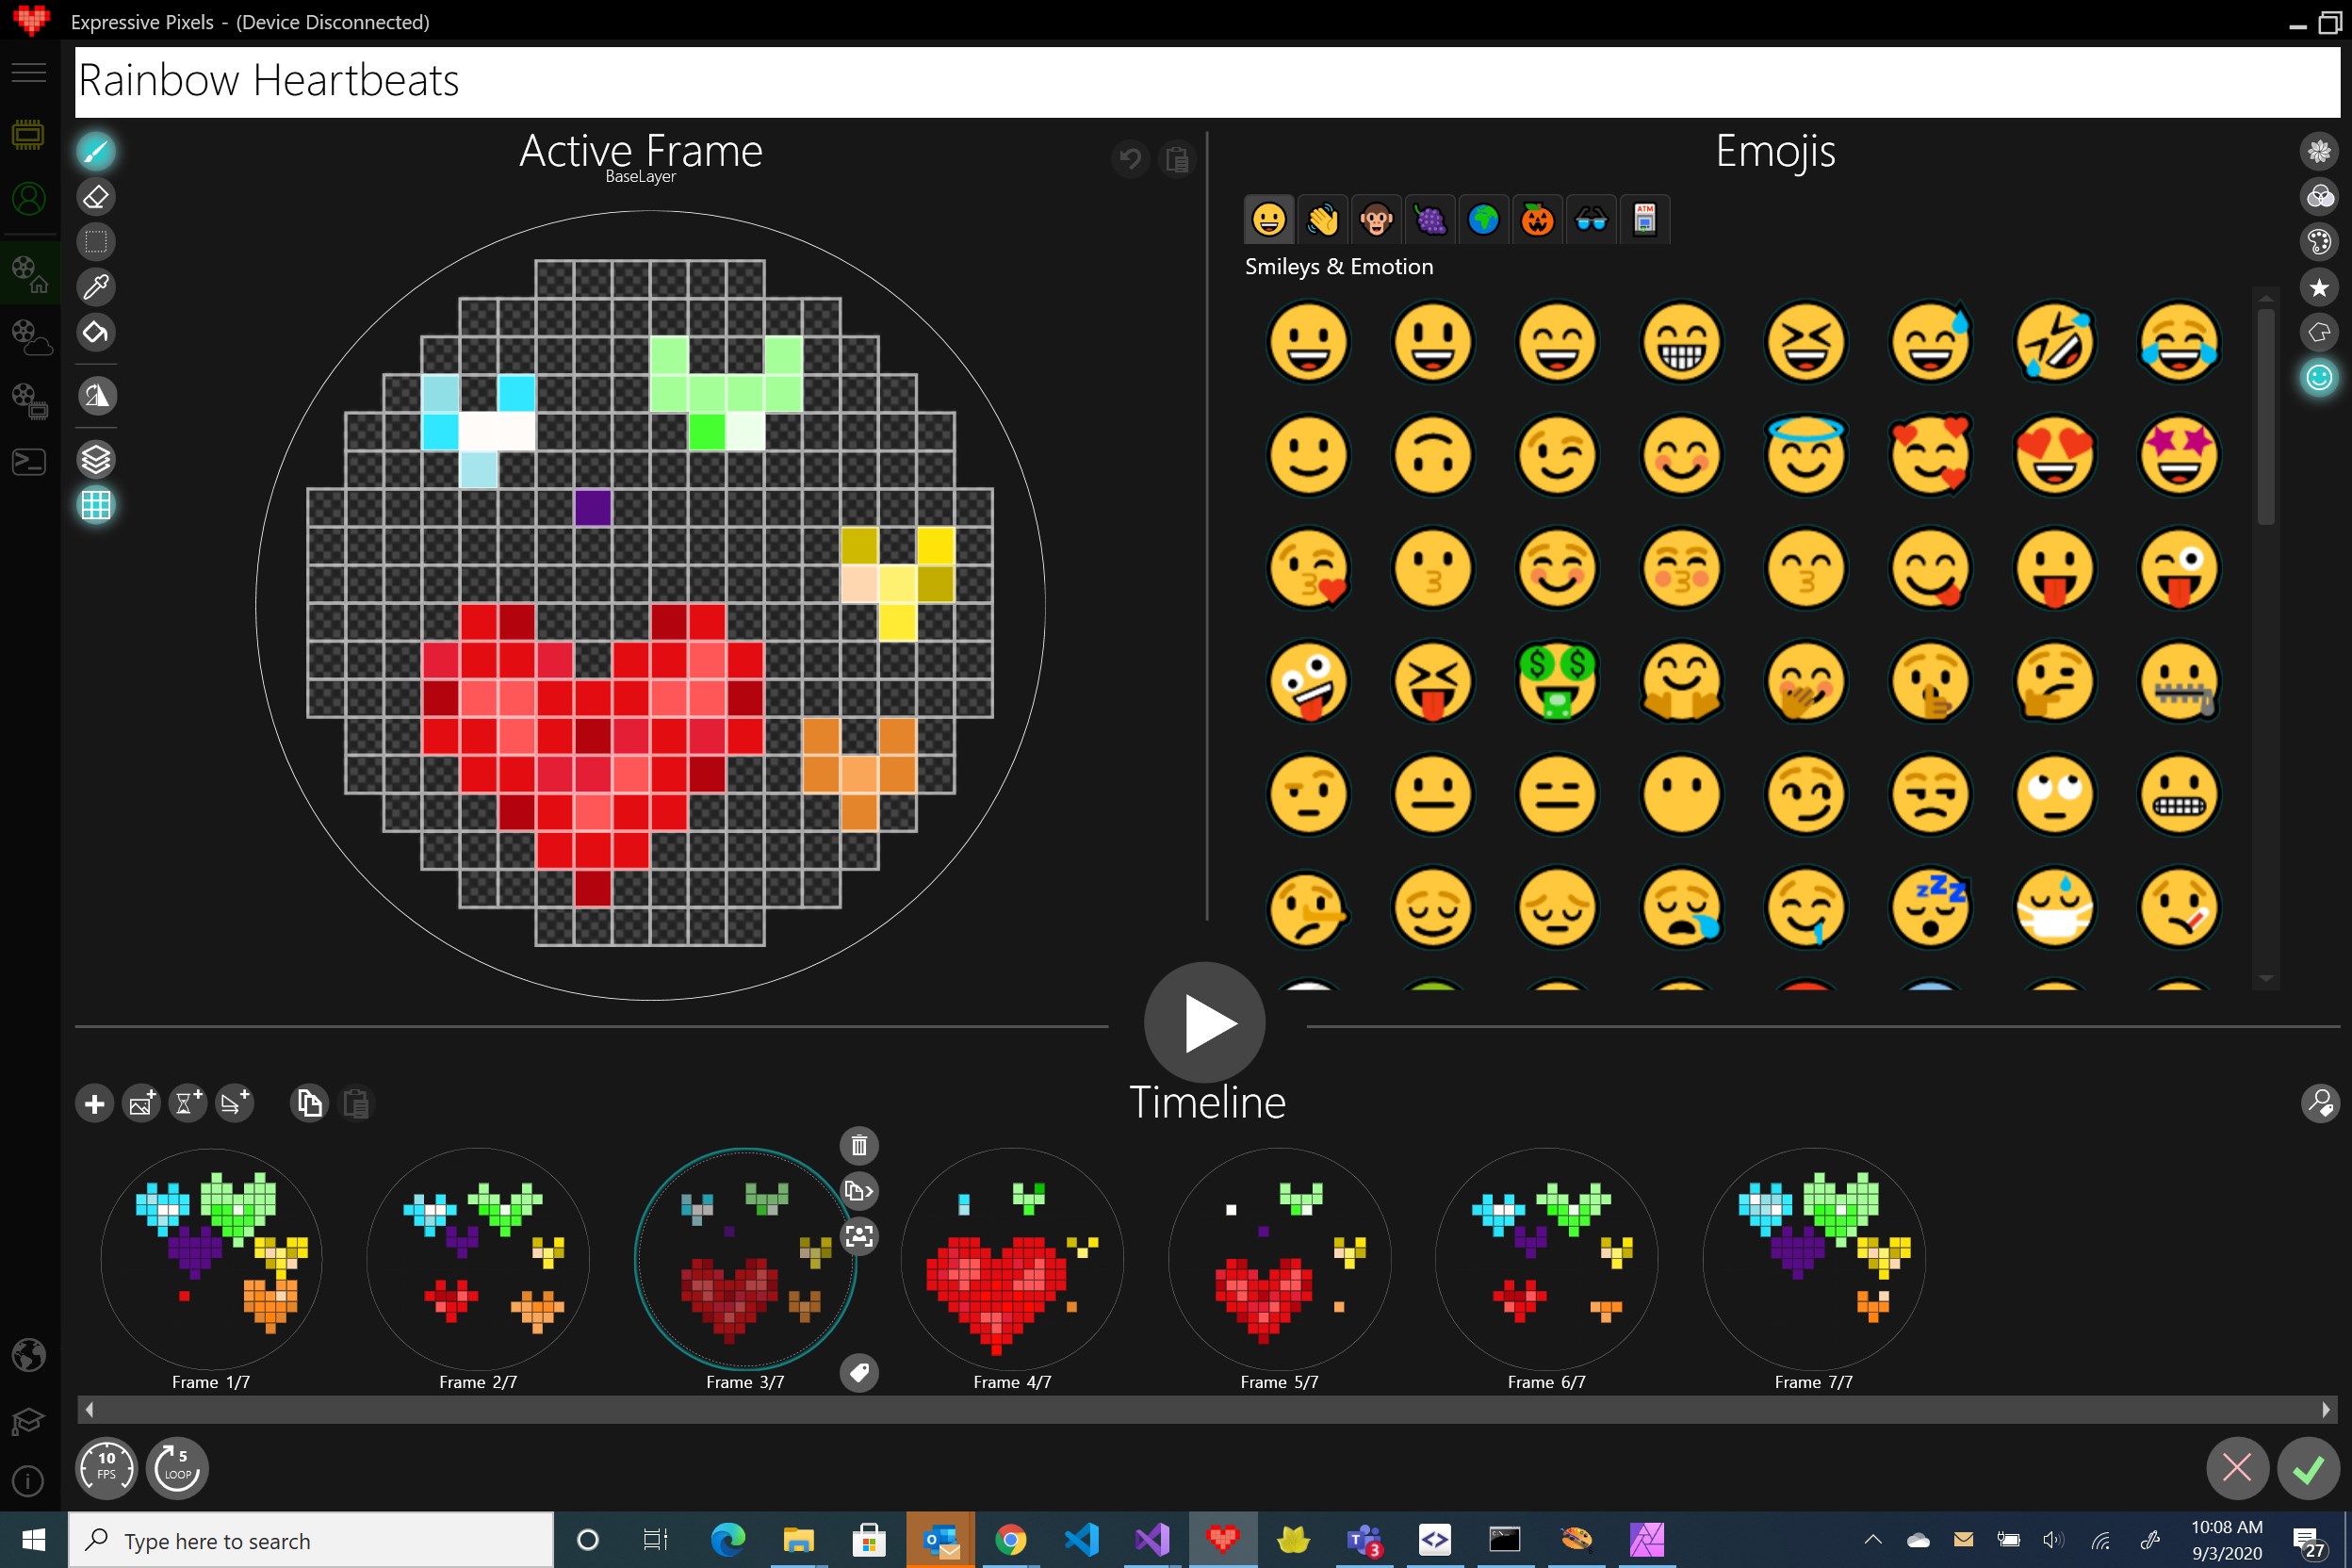Open the color palette panel
Viewport: 2352px width, 1568px height.
tap(2319, 242)
